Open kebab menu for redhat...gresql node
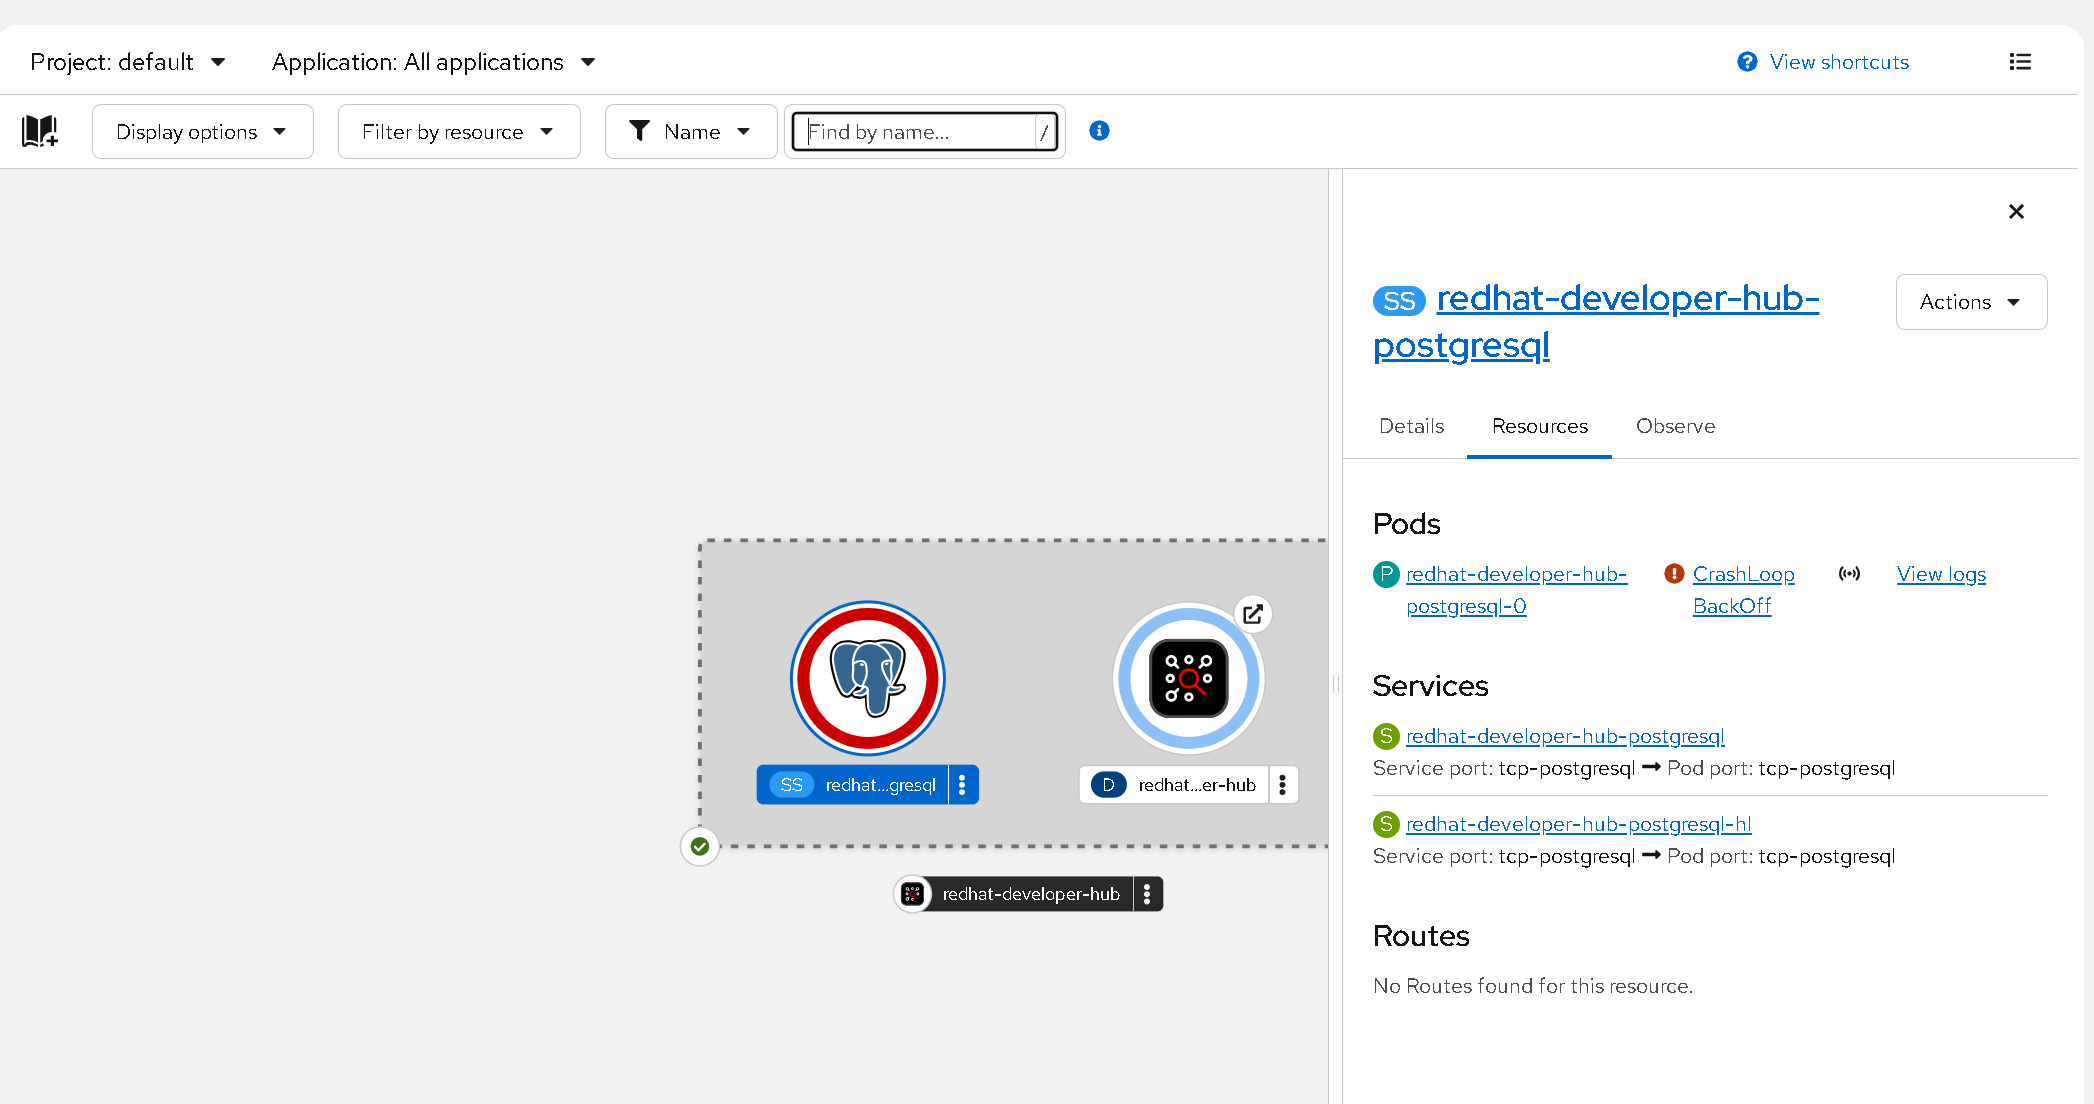This screenshot has width=2094, height=1104. (962, 785)
